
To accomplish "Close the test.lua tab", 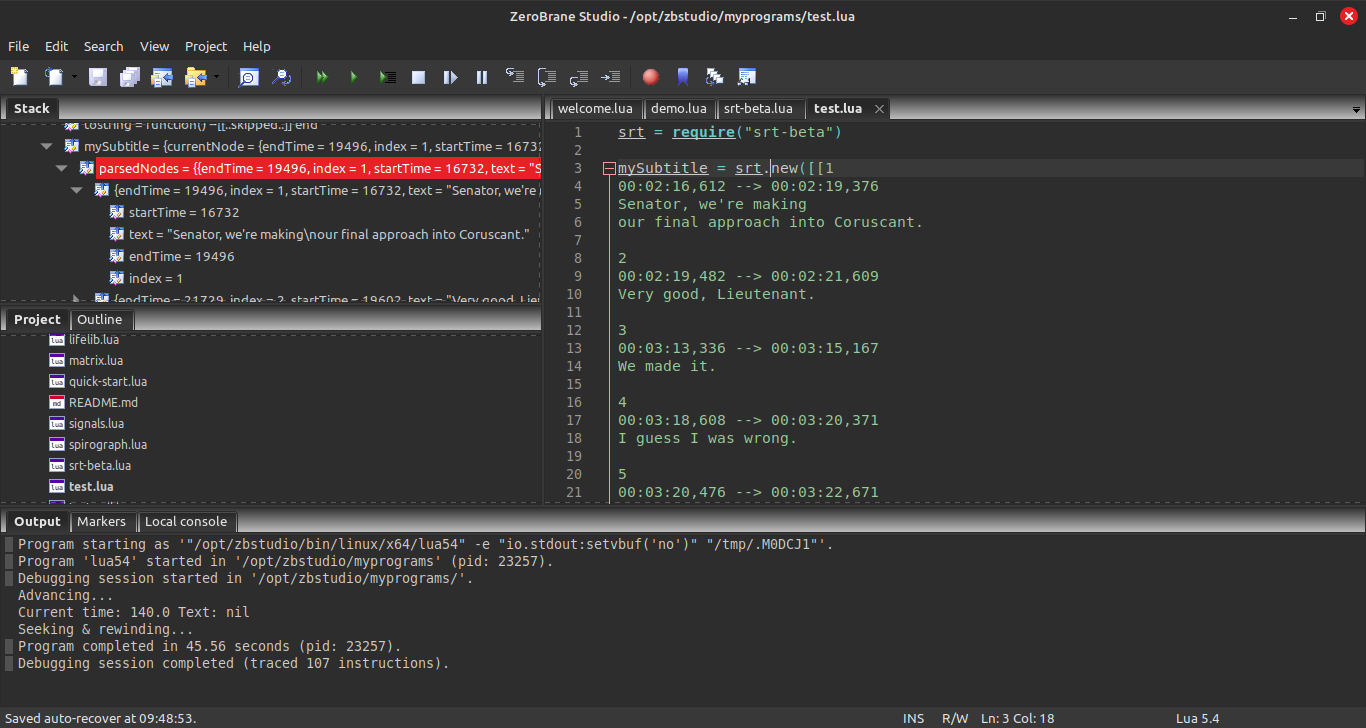I will coord(879,109).
